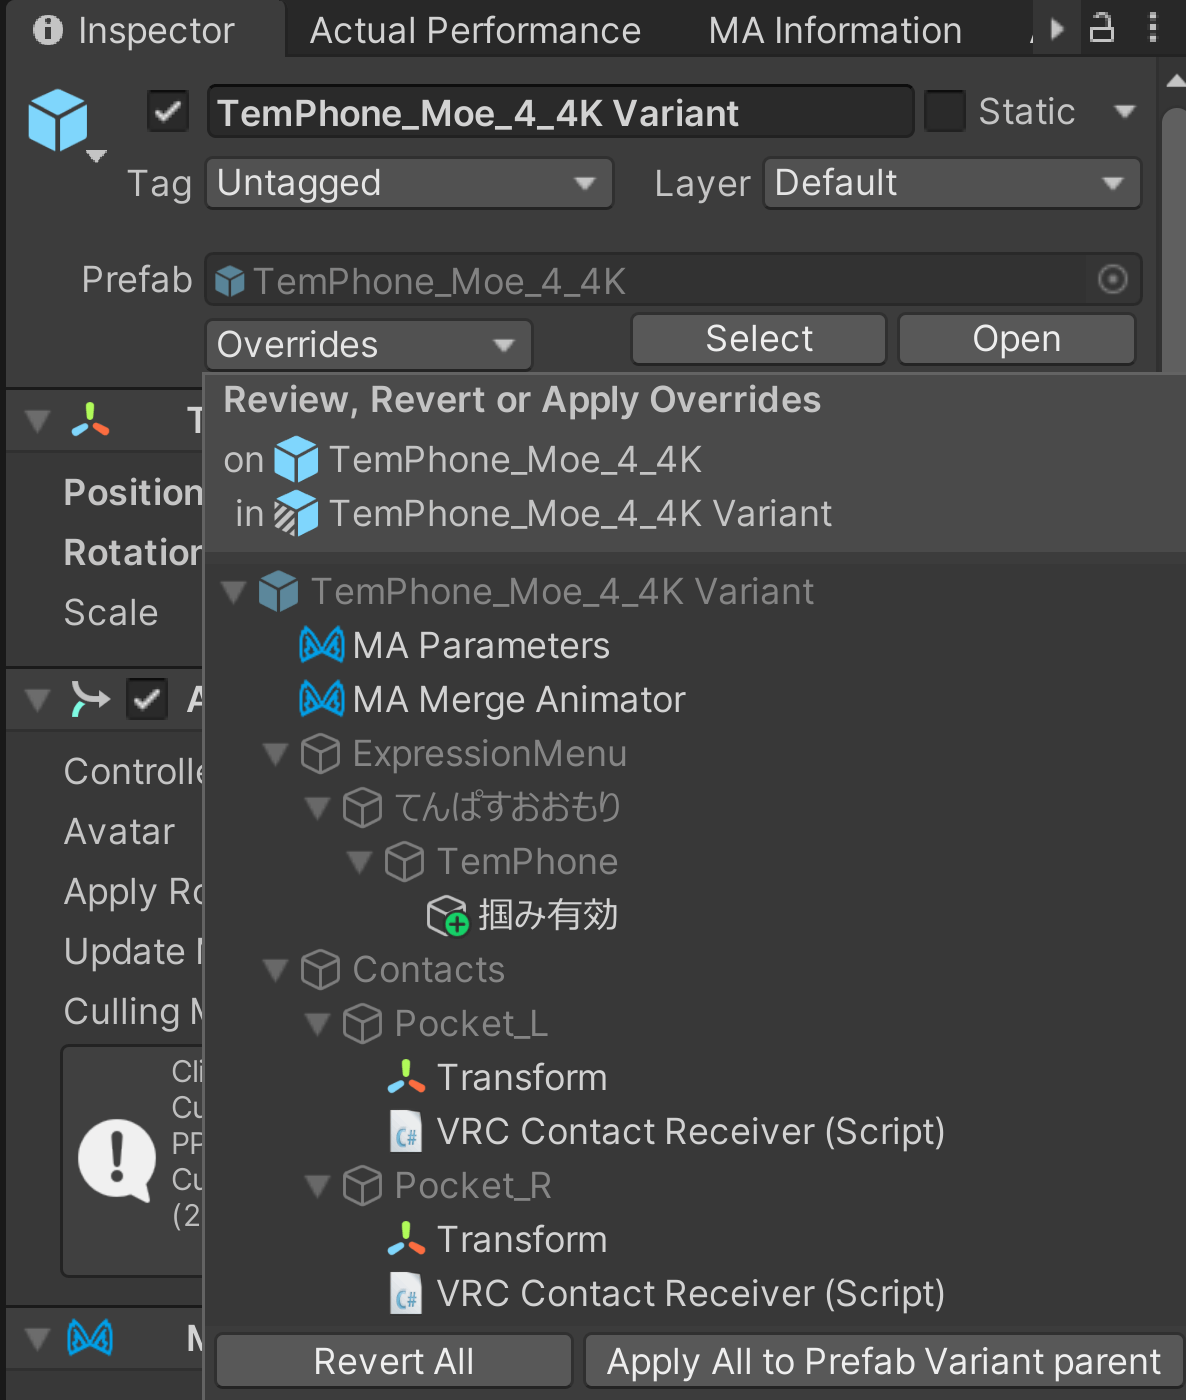Open the Prefab object picker circle
This screenshot has height=1400, width=1186.
[x=1113, y=279]
